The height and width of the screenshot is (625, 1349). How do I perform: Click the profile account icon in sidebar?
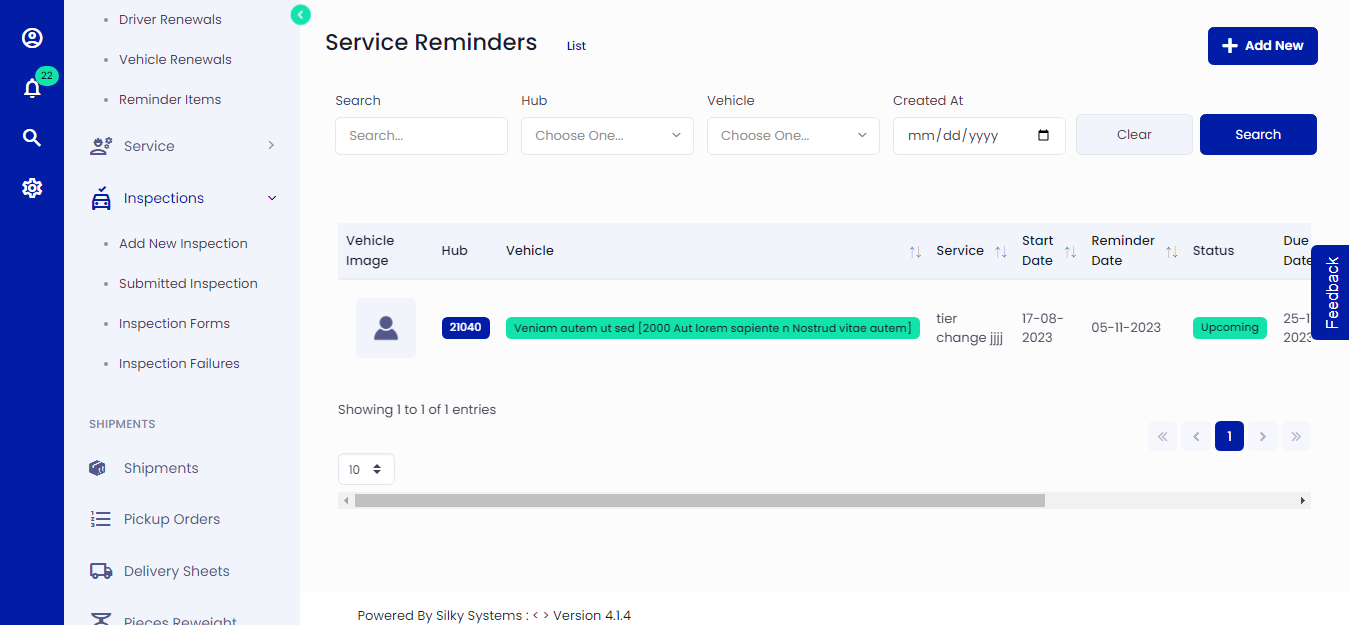click(32, 37)
